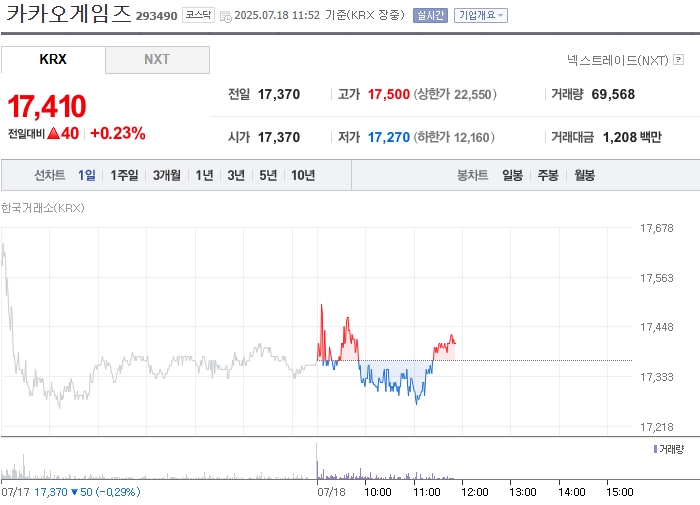Image resolution: width=700 pixels, height=505 pixels.
Task: Click the blue down-triangle beside 50
Action: [75, 492]
